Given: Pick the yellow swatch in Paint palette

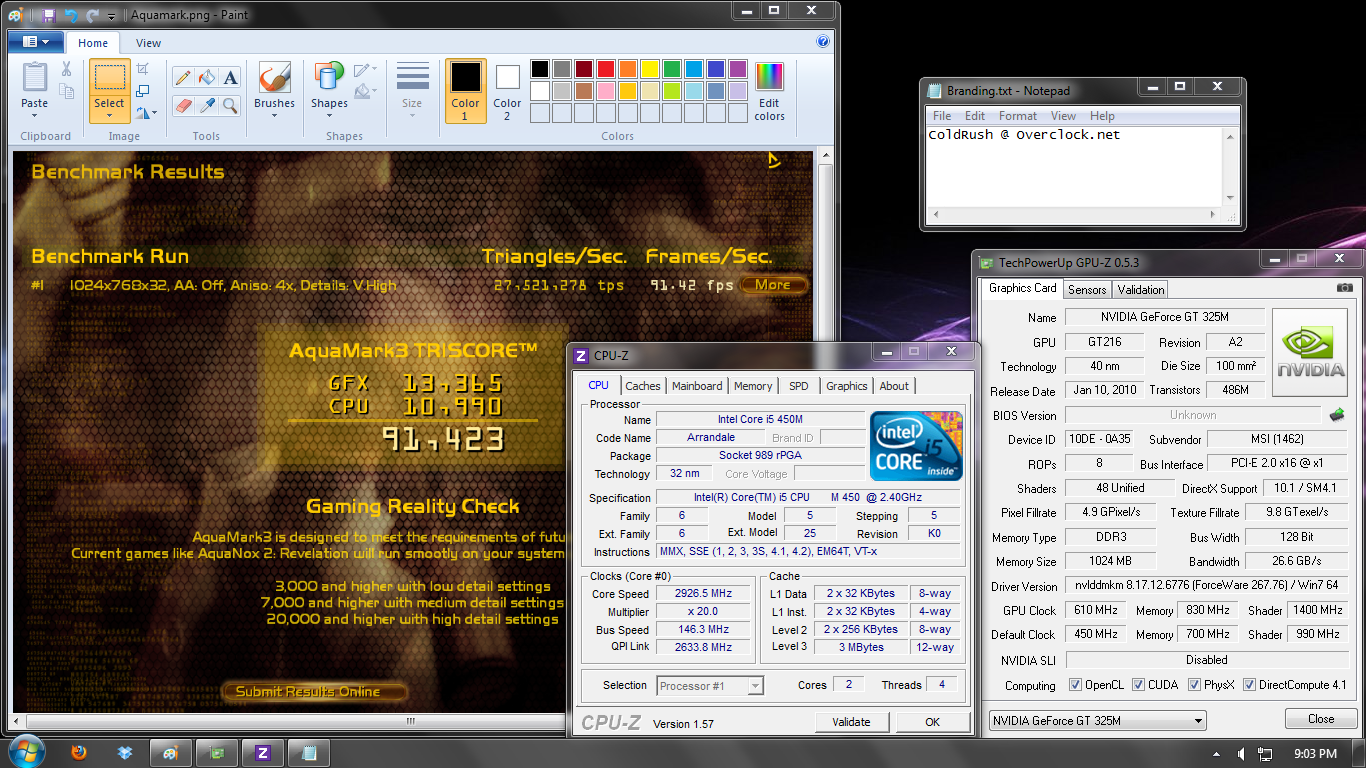Looking at the screenshot, I should click(649, 69).
